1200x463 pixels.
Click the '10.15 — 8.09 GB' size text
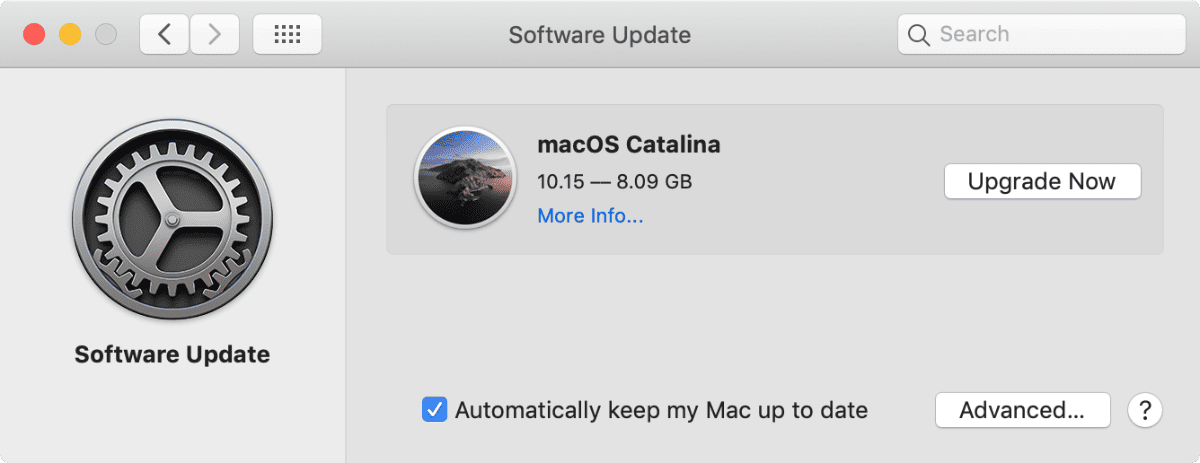614,182
